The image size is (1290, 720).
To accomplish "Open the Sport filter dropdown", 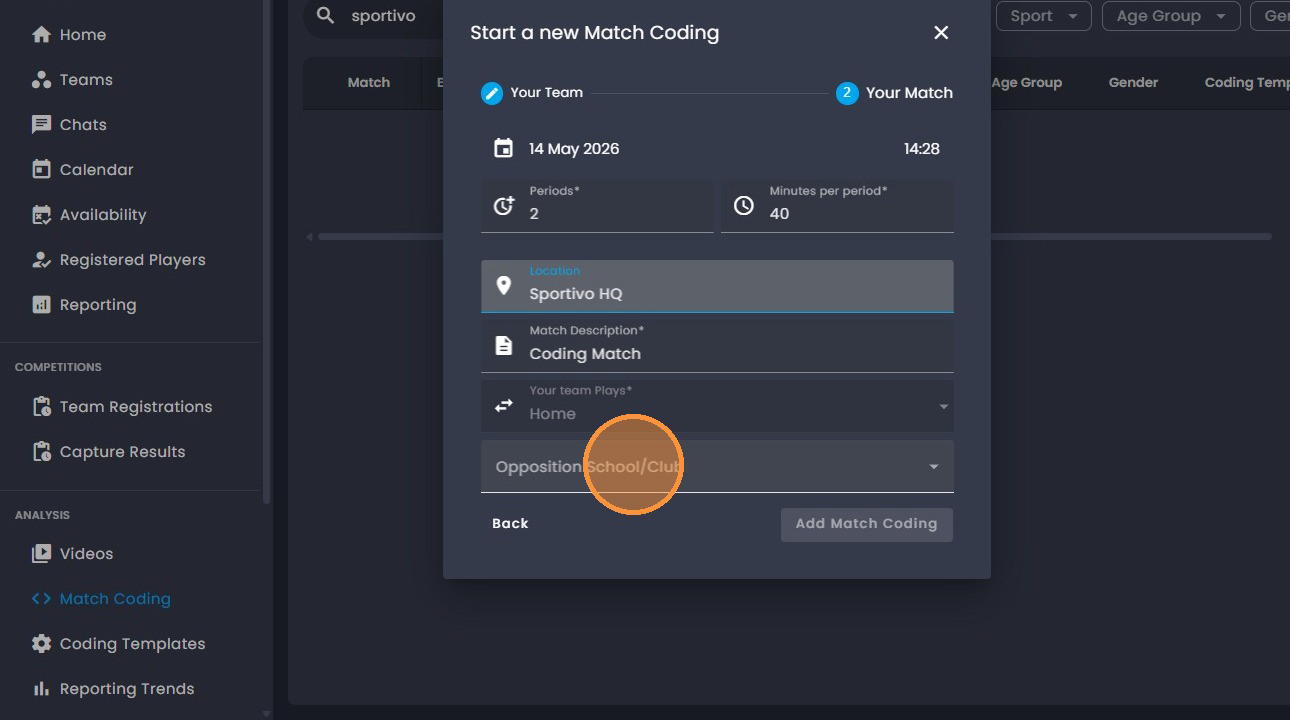I will (1043, 16).
